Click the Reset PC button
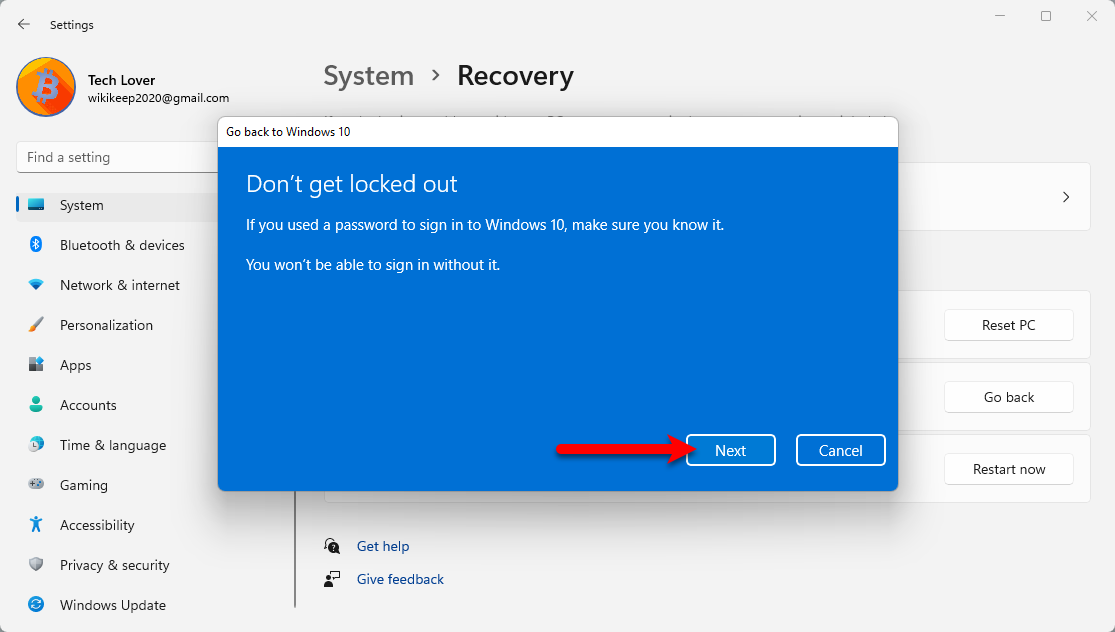The width and height of the screenshot is (1115, 632). click(x=1008, y=325)
